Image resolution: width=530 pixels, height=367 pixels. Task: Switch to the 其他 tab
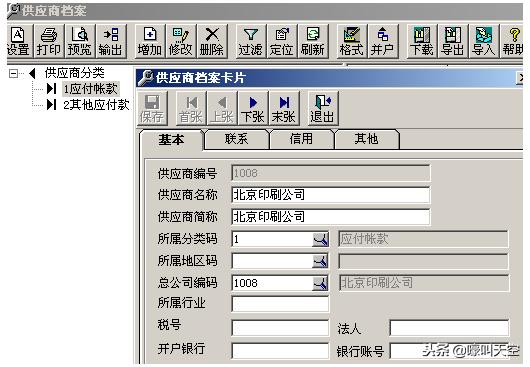point(366,139)
